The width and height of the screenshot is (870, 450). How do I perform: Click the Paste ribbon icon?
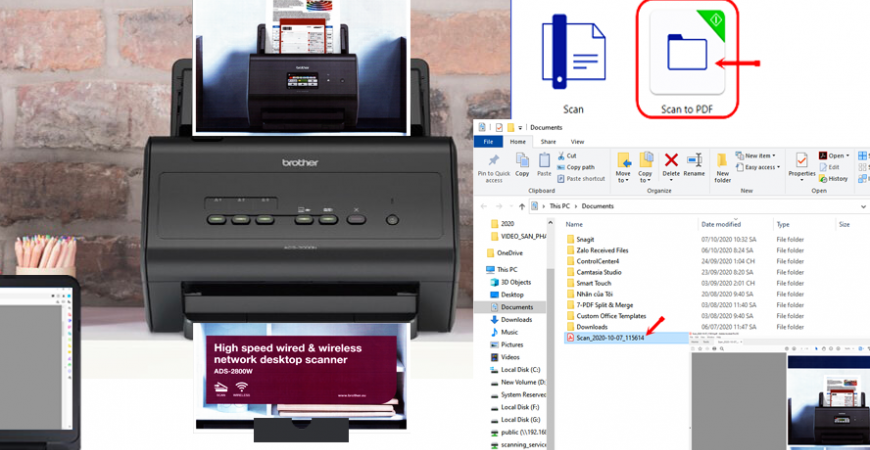(x=544, y=165)
